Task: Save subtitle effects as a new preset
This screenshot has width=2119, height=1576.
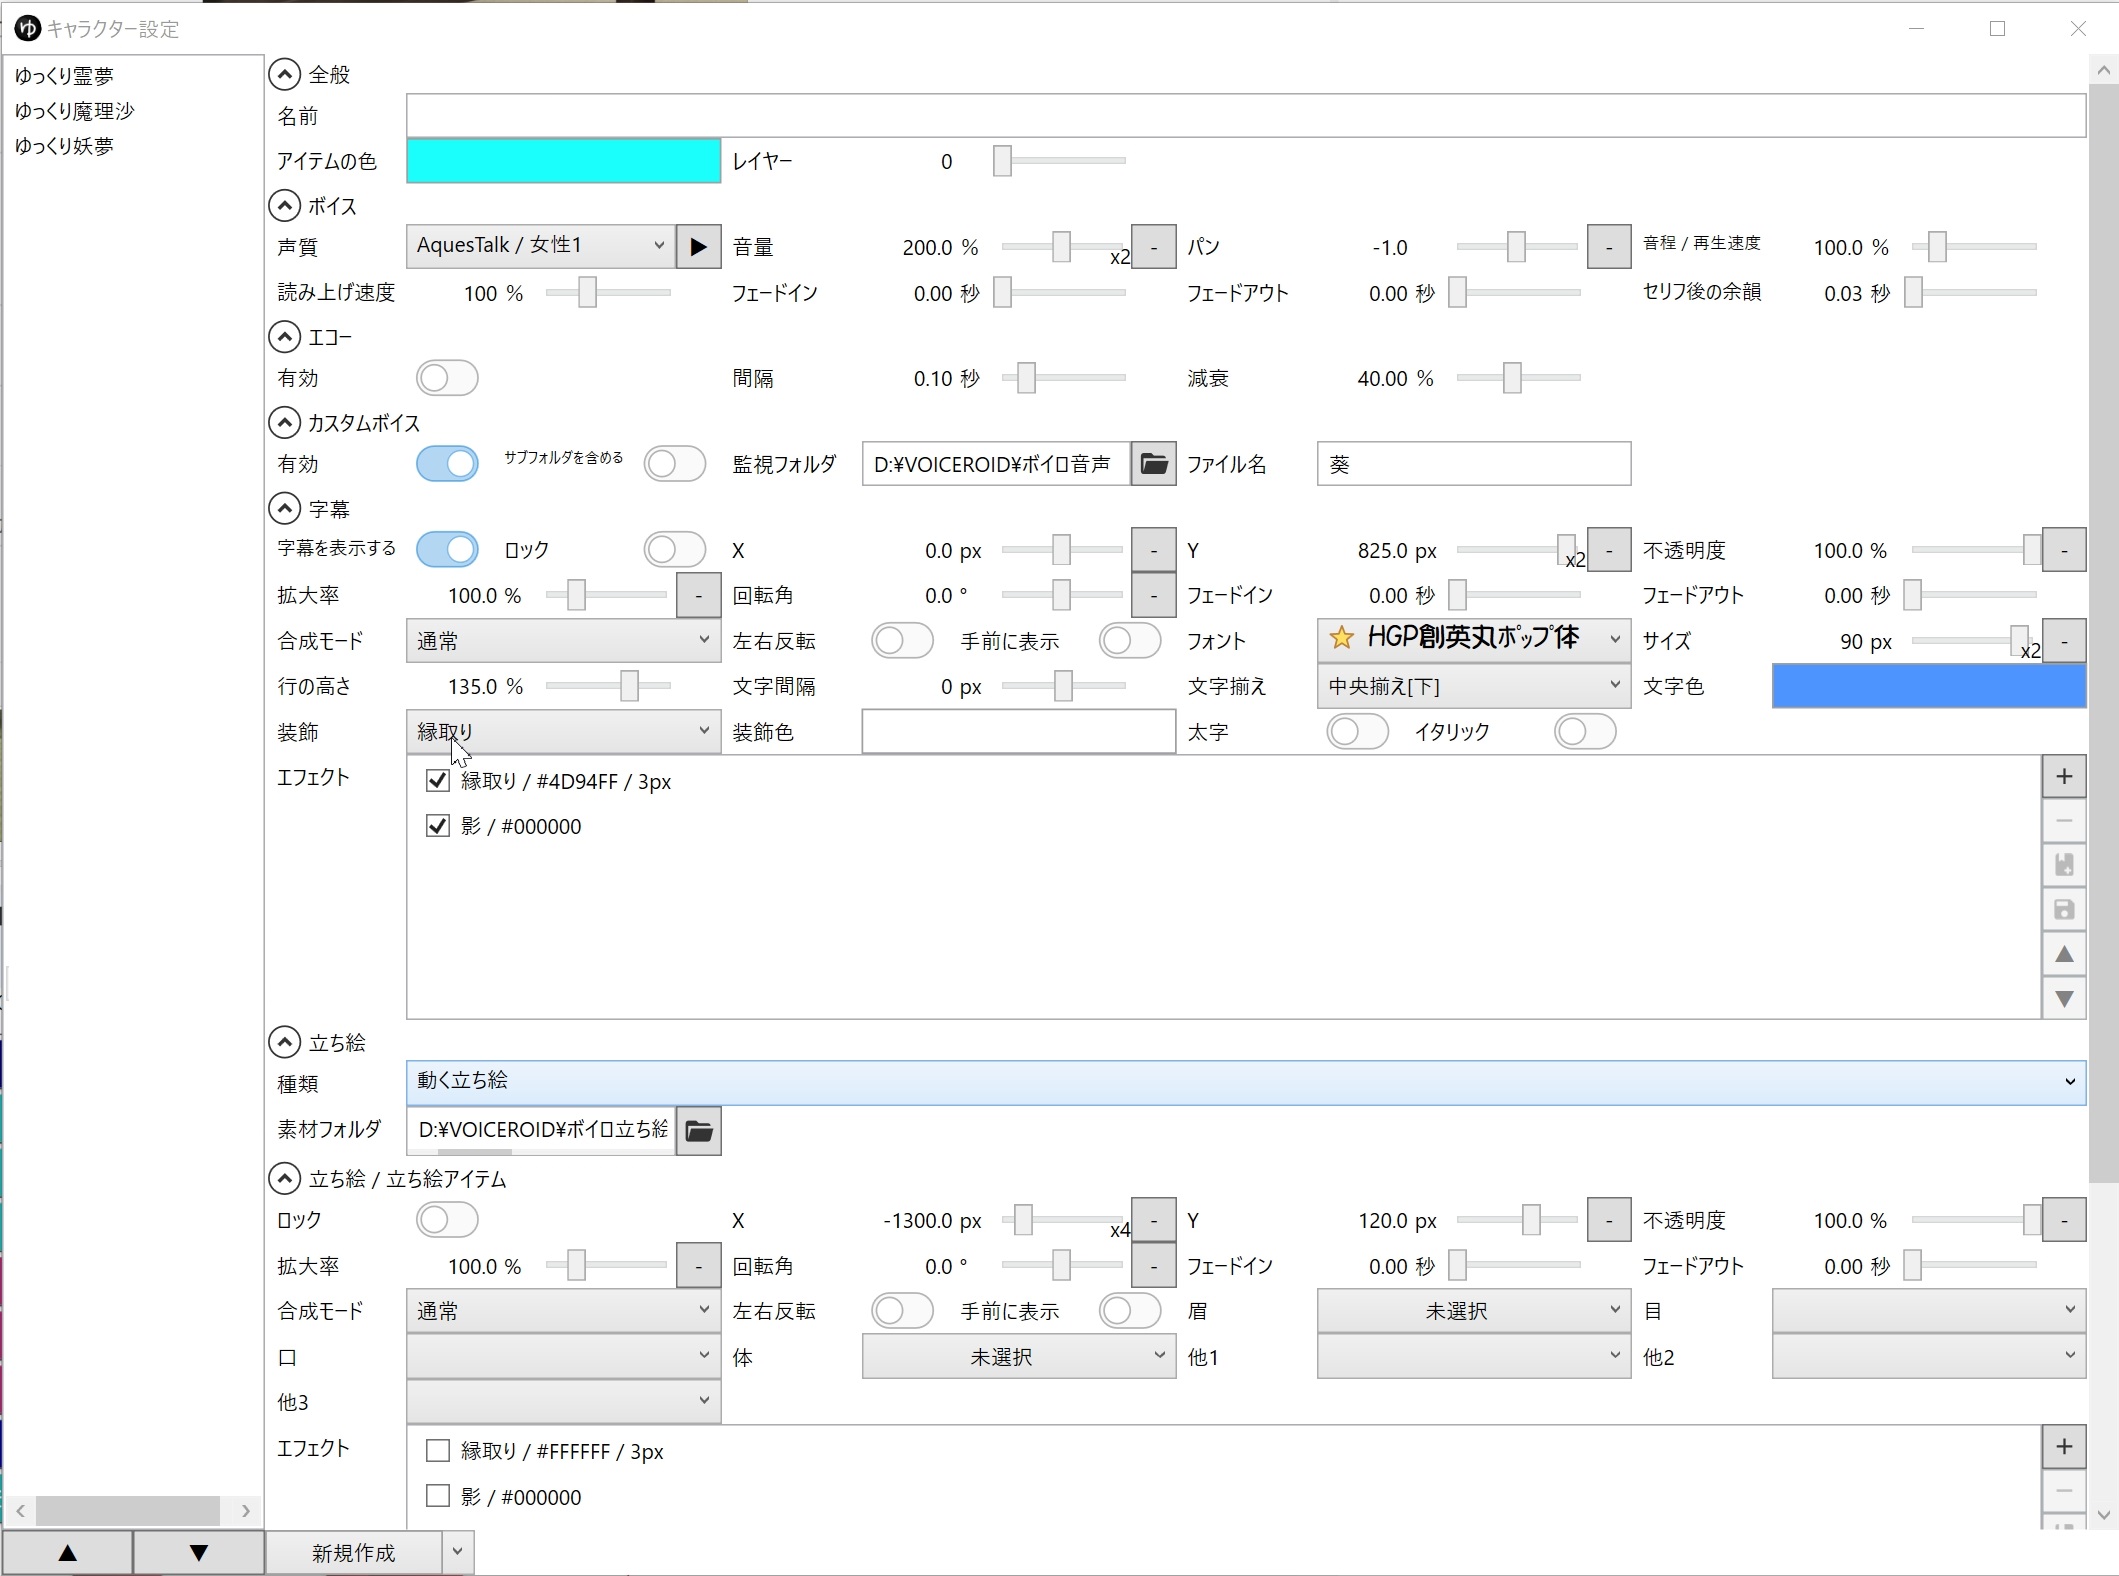Action: click(2064, 865)
